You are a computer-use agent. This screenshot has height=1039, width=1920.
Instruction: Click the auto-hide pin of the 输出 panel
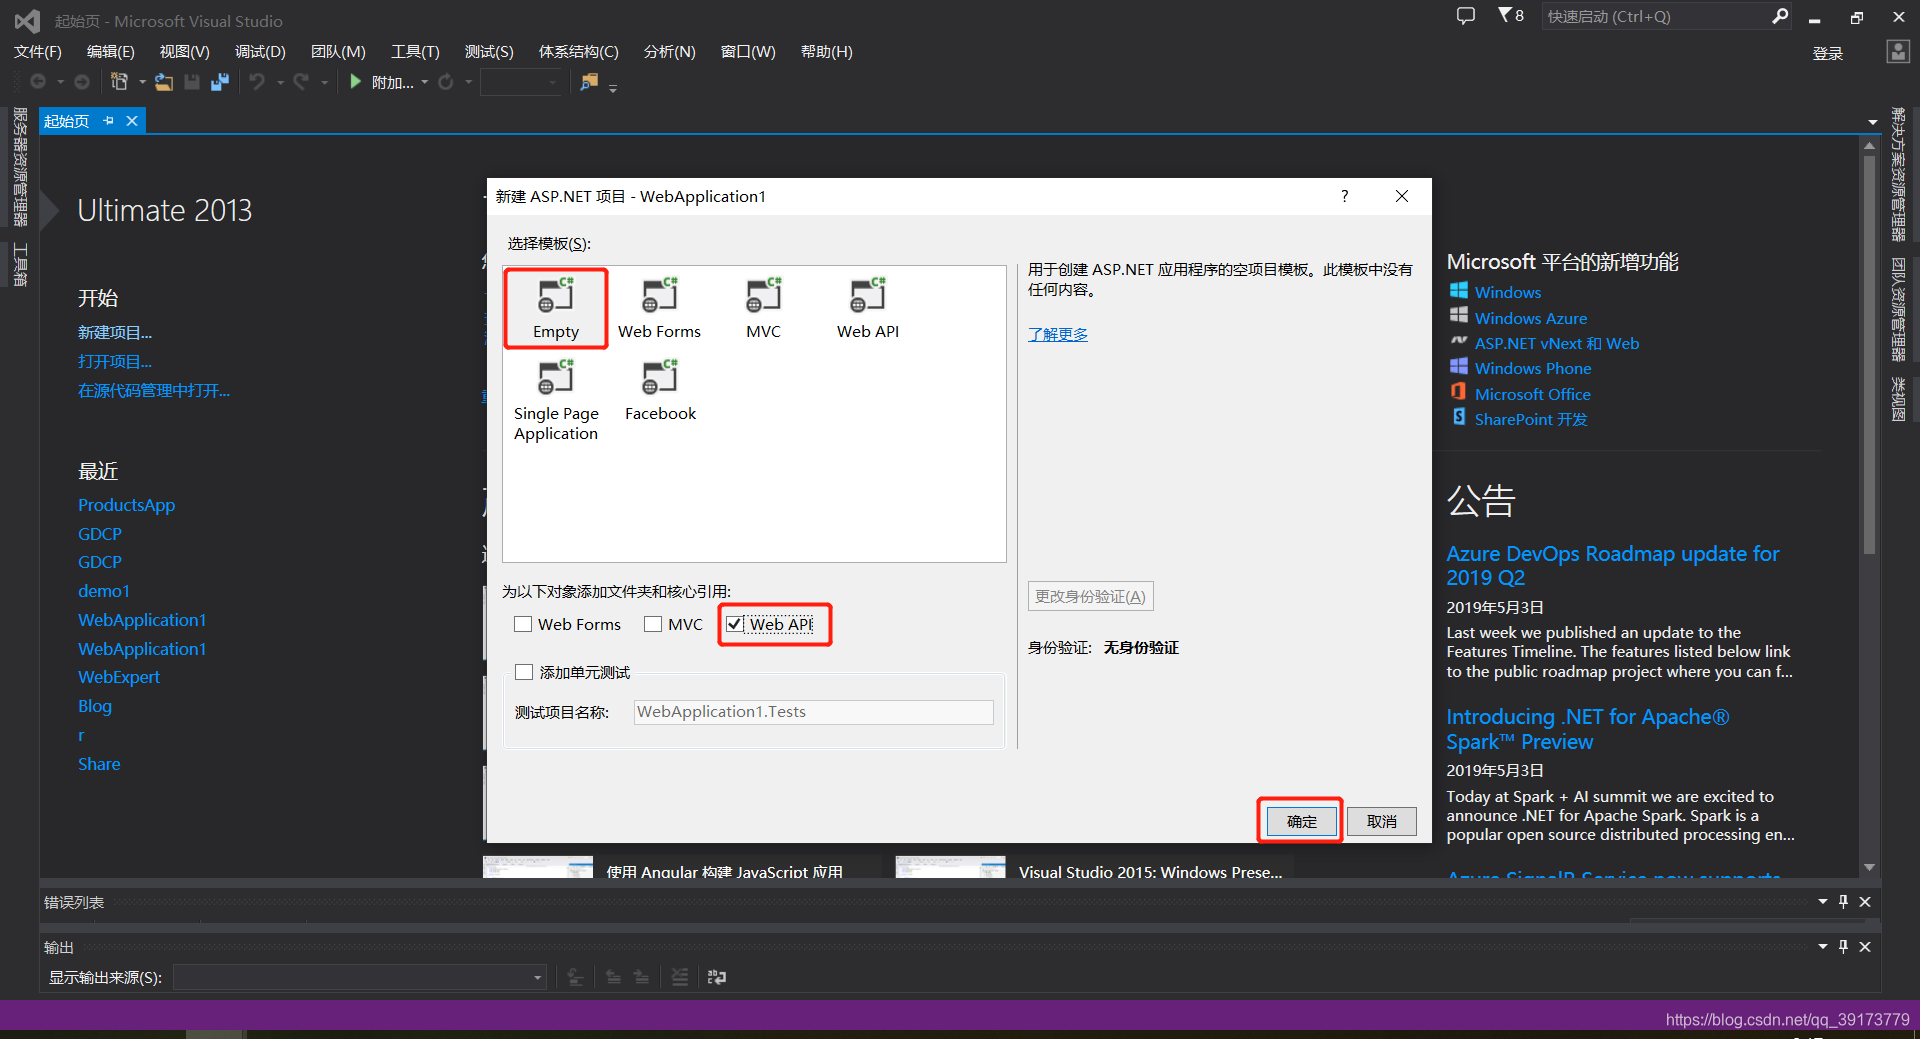tap(1843, 947)
